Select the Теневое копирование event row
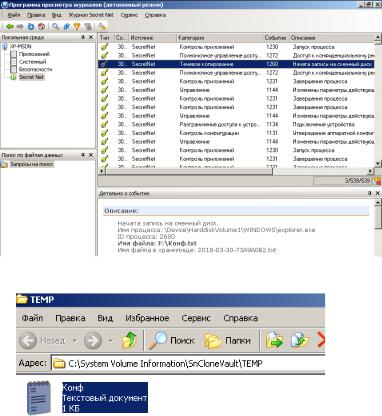382x416 pixels. [236, 64]
